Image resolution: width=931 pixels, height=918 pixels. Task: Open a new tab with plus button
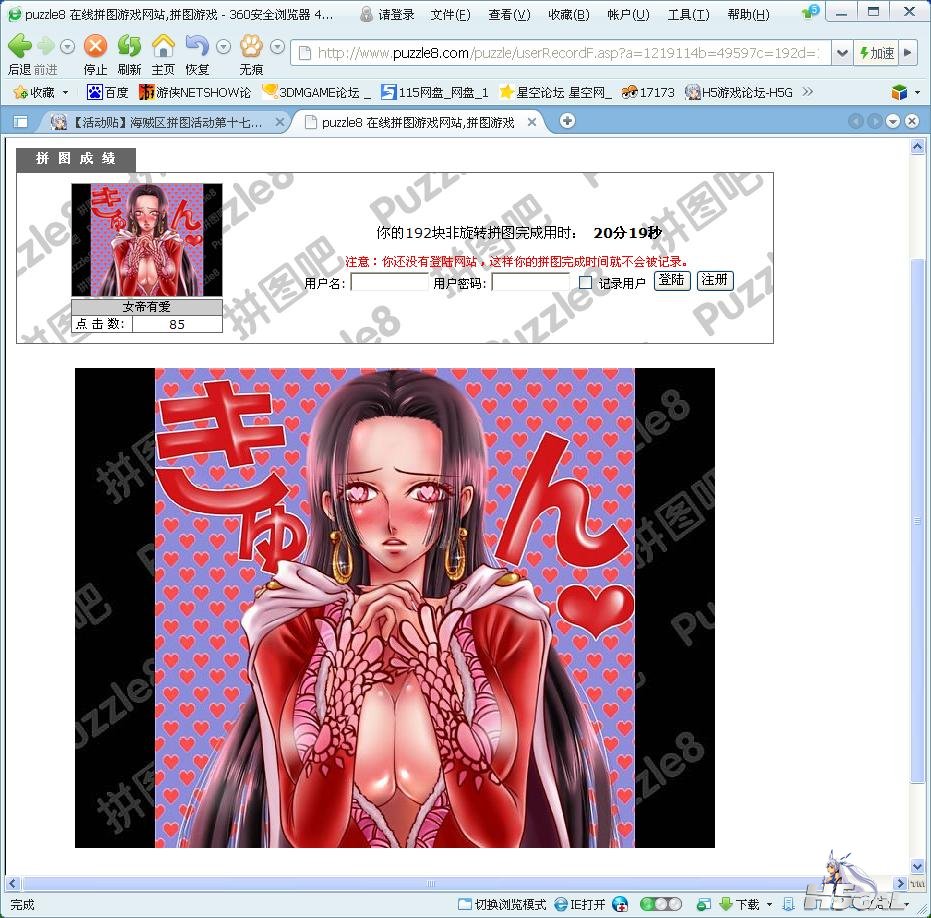click(567, 121)
